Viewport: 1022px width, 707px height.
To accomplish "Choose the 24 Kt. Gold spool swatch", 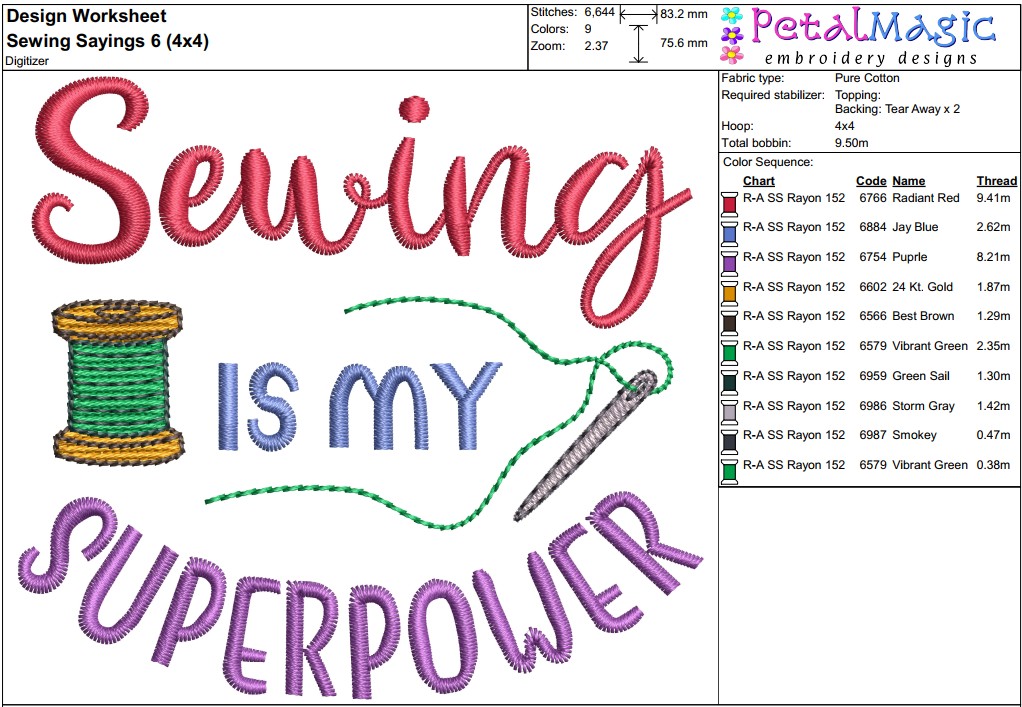I will click(x=729, y=293).
